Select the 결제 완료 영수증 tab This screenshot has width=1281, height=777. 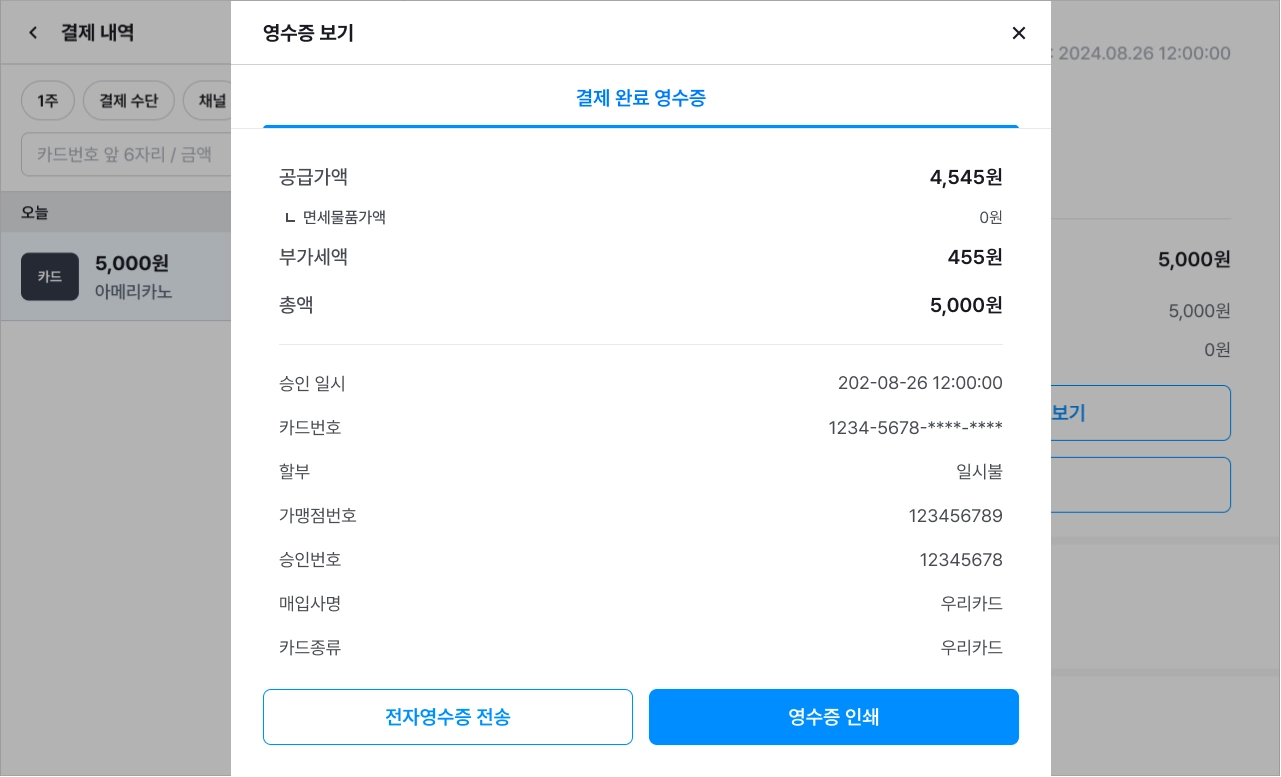(x=641, y=98)
